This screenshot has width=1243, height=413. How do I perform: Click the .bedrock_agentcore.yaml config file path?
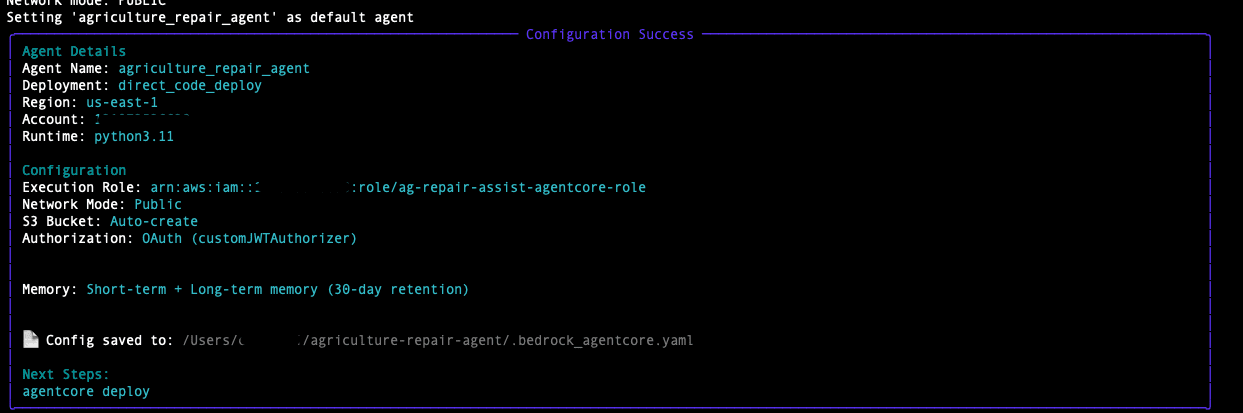(x=438, y=340)
